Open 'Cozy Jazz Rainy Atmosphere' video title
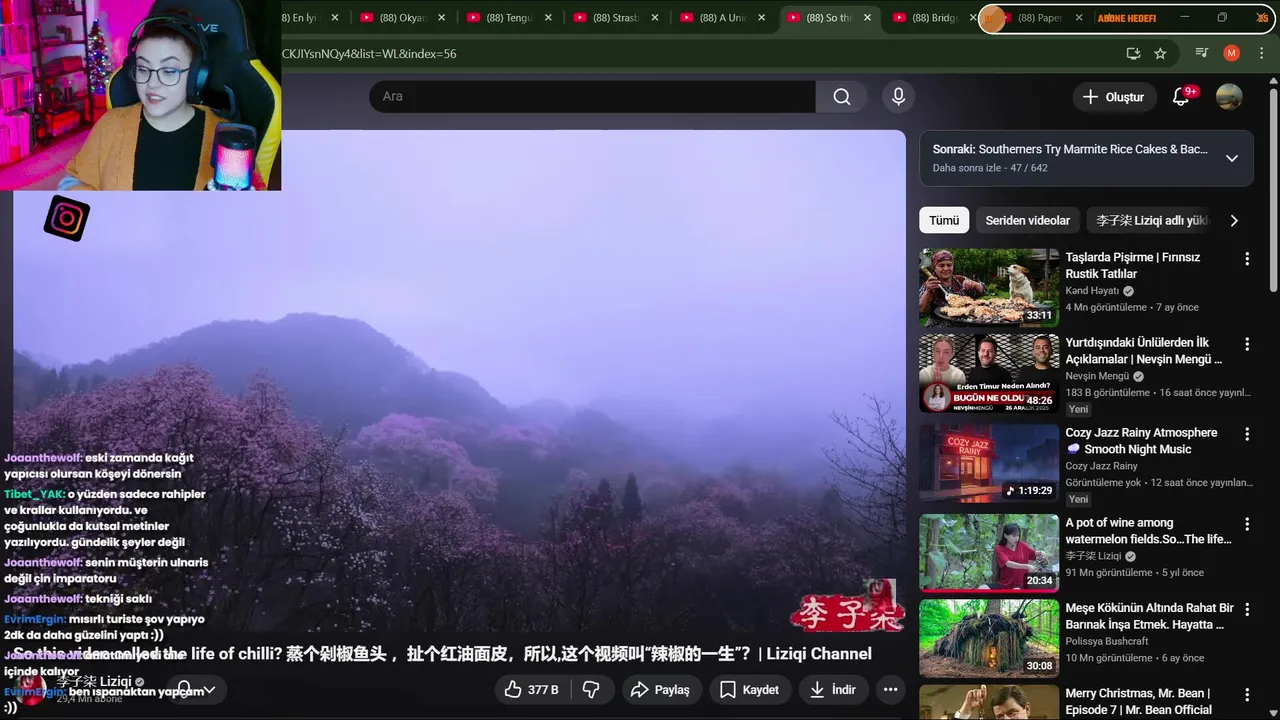1280x720 pixels. [x=1141, y=441]
